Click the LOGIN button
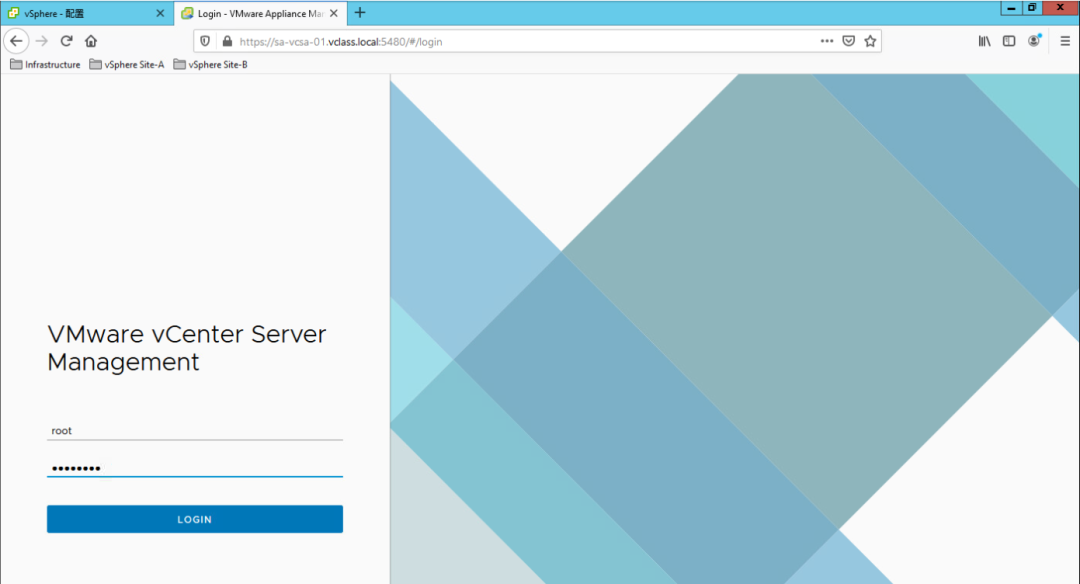Viewport: 1080px width, 584px height. coord(195,519)
